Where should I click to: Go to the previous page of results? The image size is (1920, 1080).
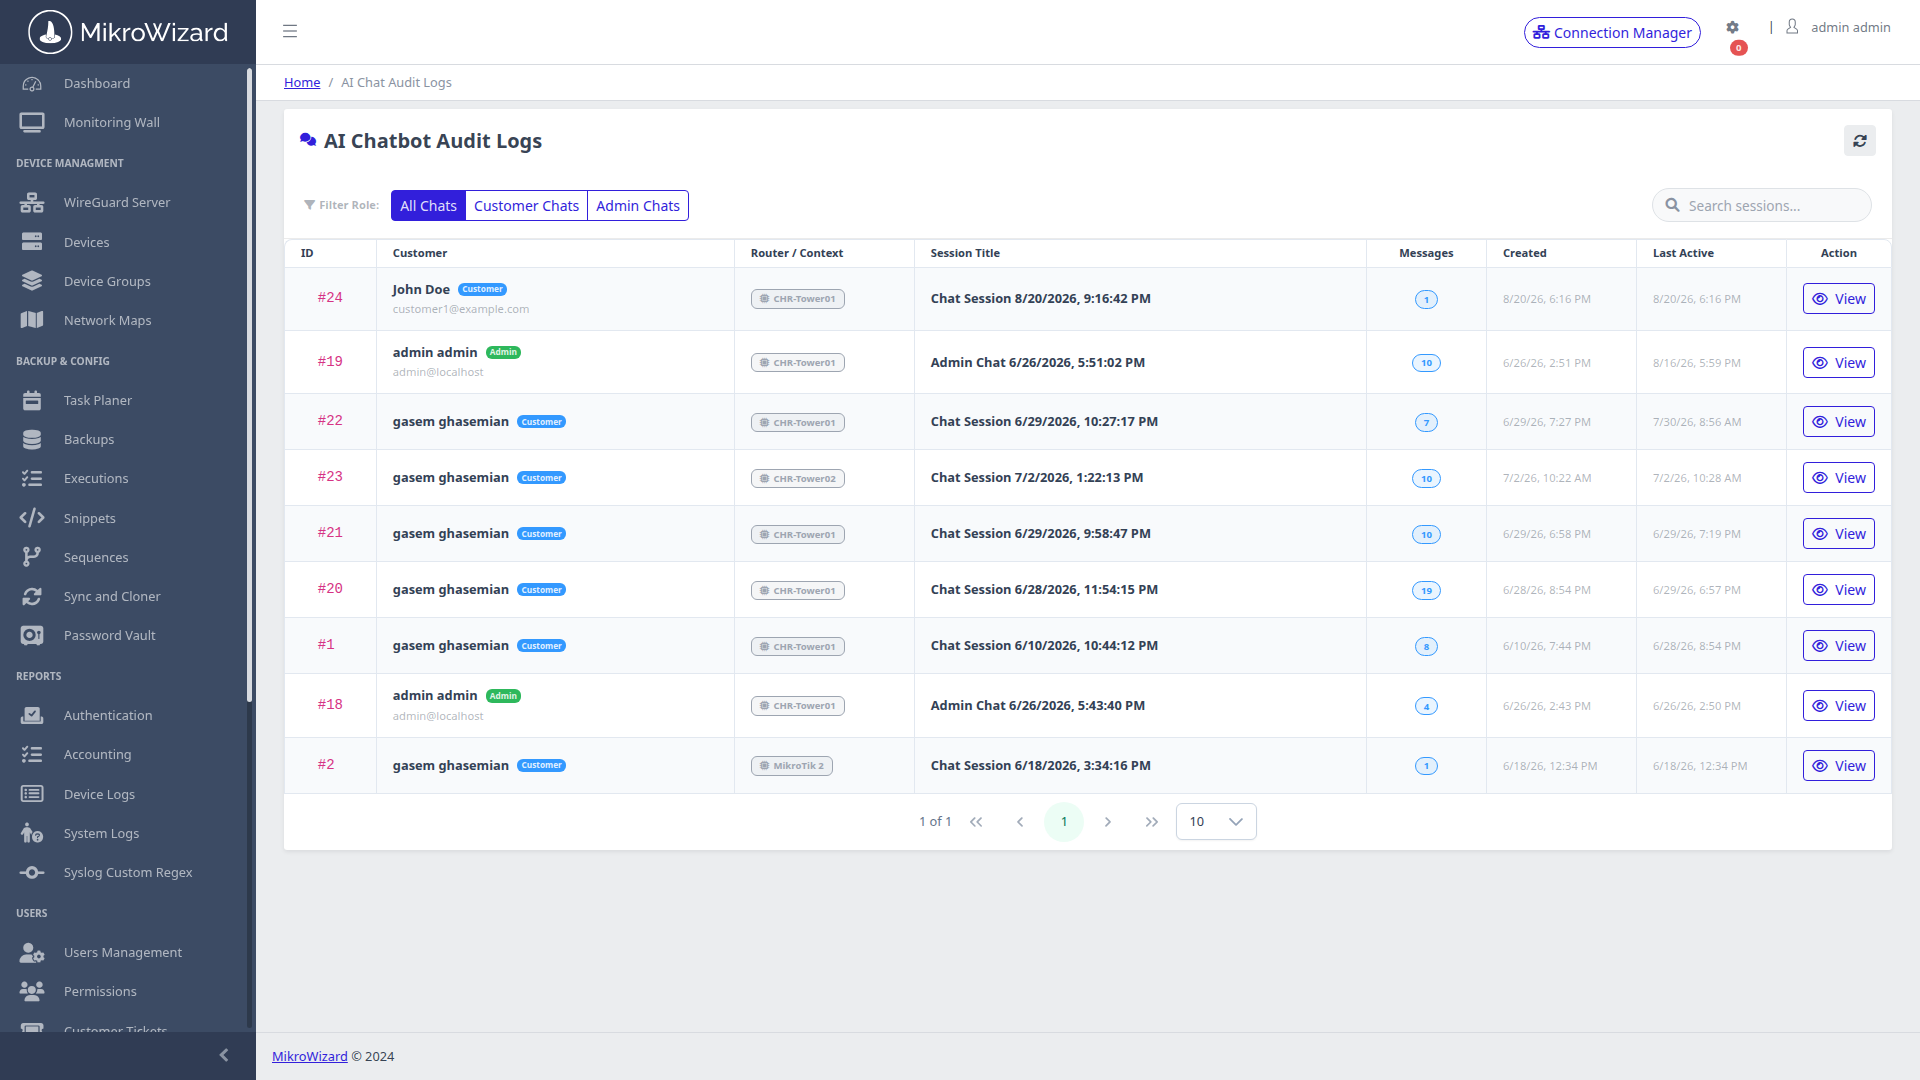pos(1020,822)
